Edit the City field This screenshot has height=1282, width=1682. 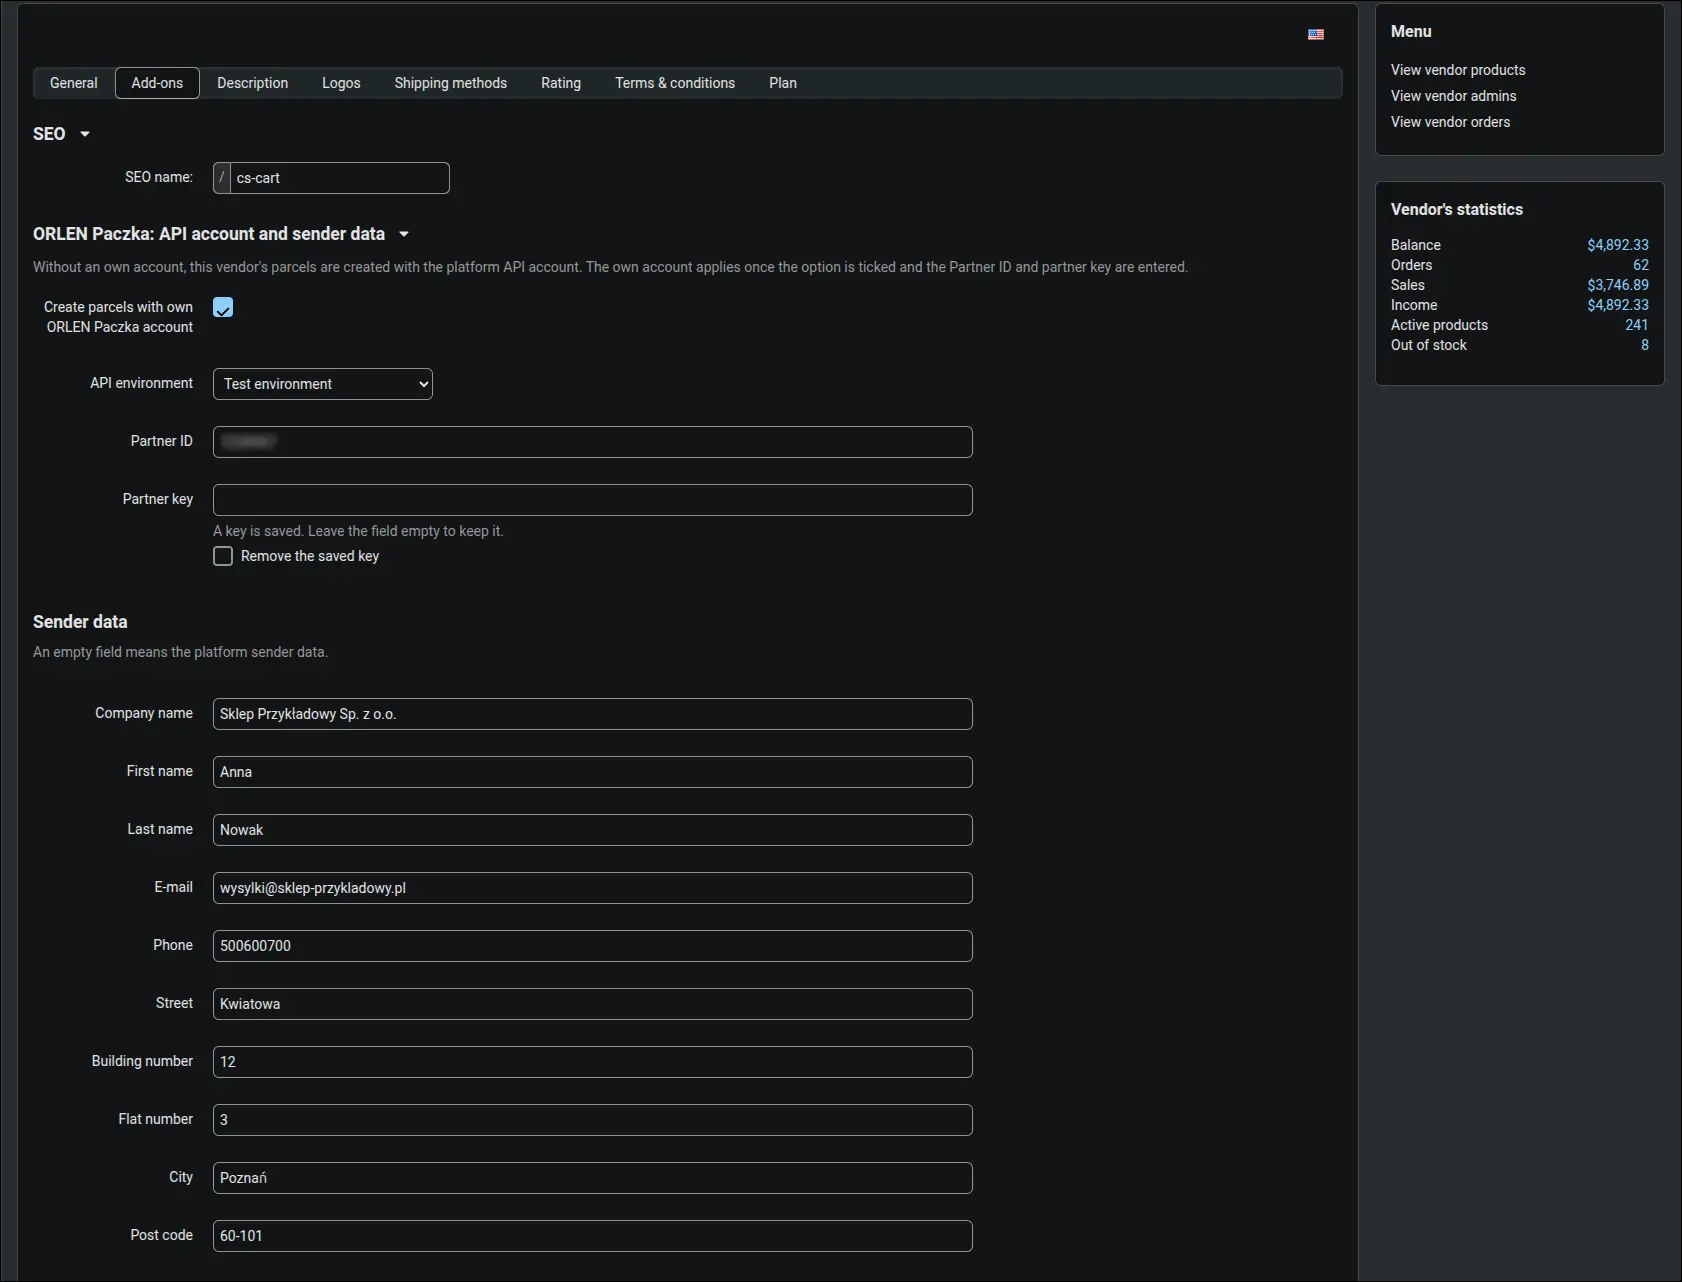pyautogui.click(x=593, y=1178)
